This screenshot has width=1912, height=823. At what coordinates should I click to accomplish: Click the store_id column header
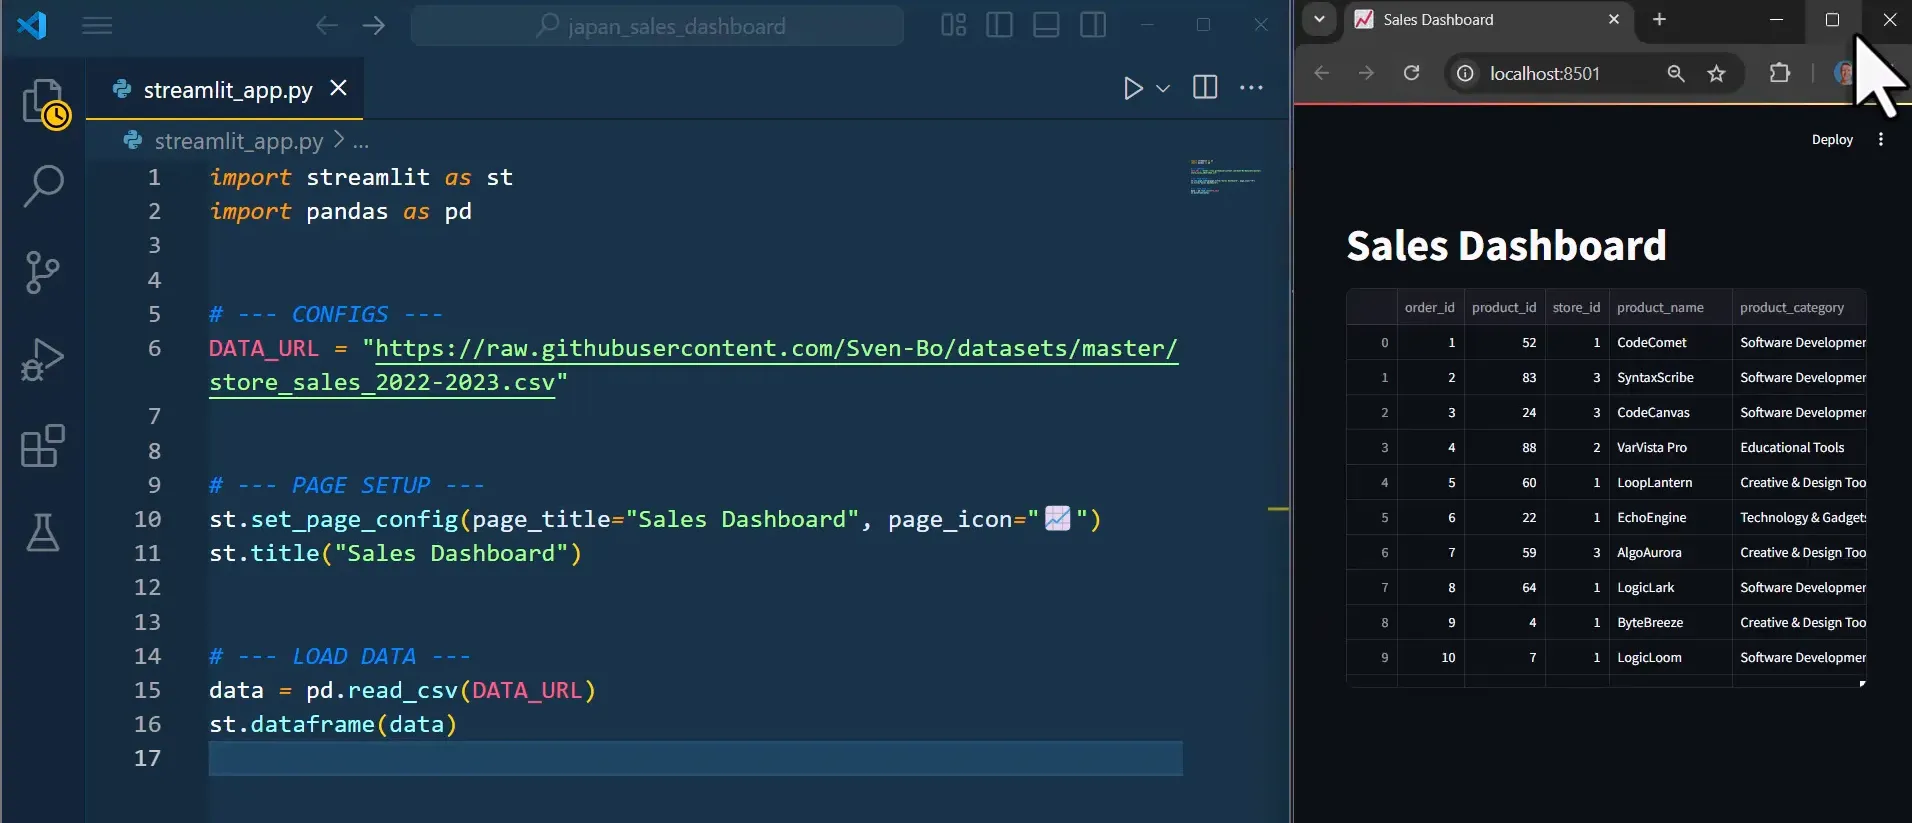pyautogui.click(x=1577, y=307)
